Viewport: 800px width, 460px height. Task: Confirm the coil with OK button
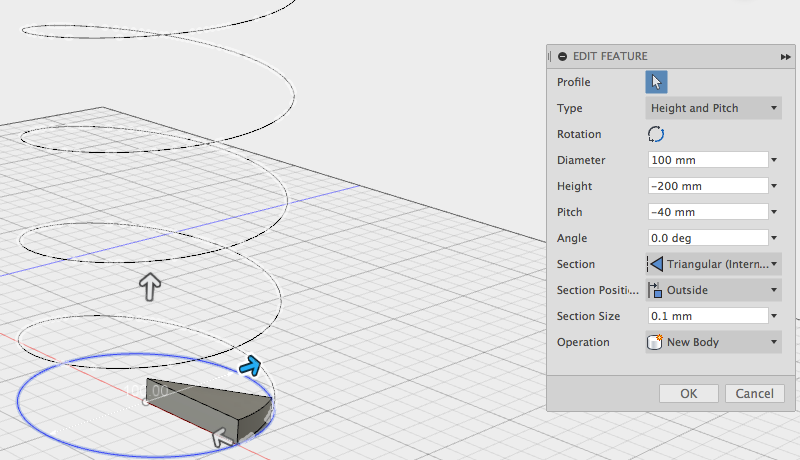[689, 394]
